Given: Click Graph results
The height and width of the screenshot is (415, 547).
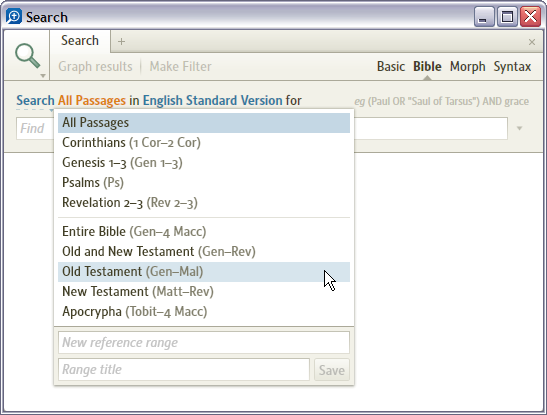Looking at the screenshot, I should point(95,66).
